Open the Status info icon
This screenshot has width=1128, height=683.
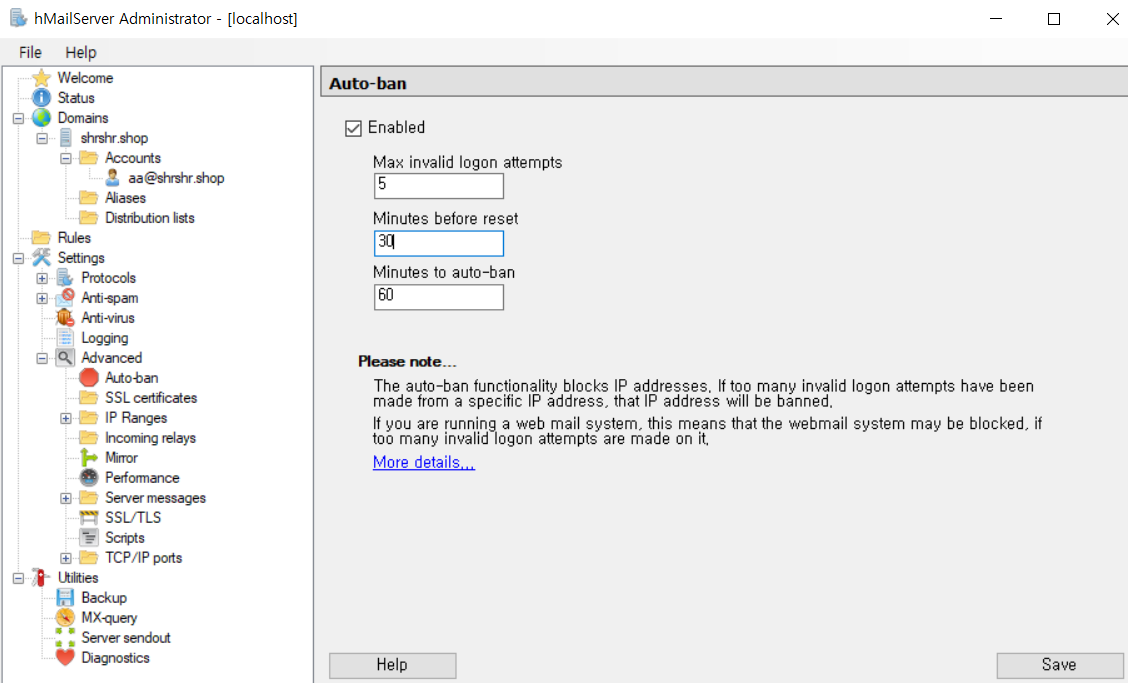[x=42, y=98]
